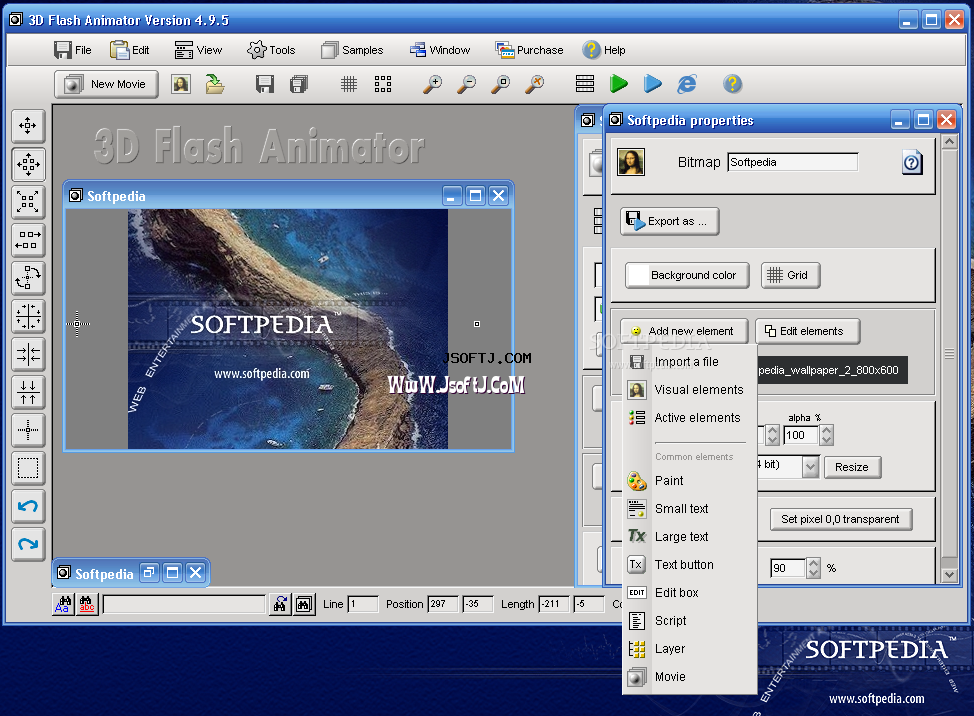This screenshot has height=716, width=974.
Task: Select Layer from the element menu
Action: 689,648
